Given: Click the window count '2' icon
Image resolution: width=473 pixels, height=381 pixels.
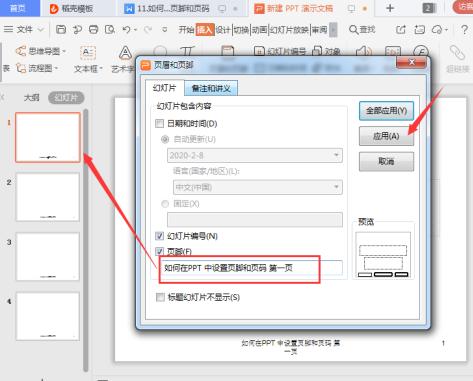Looking at the screenshot, I should click(429, 8).
